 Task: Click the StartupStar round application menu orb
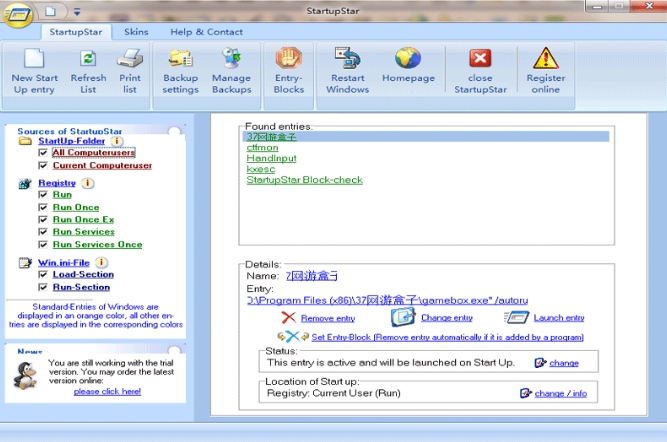click(x=18, y=15)
